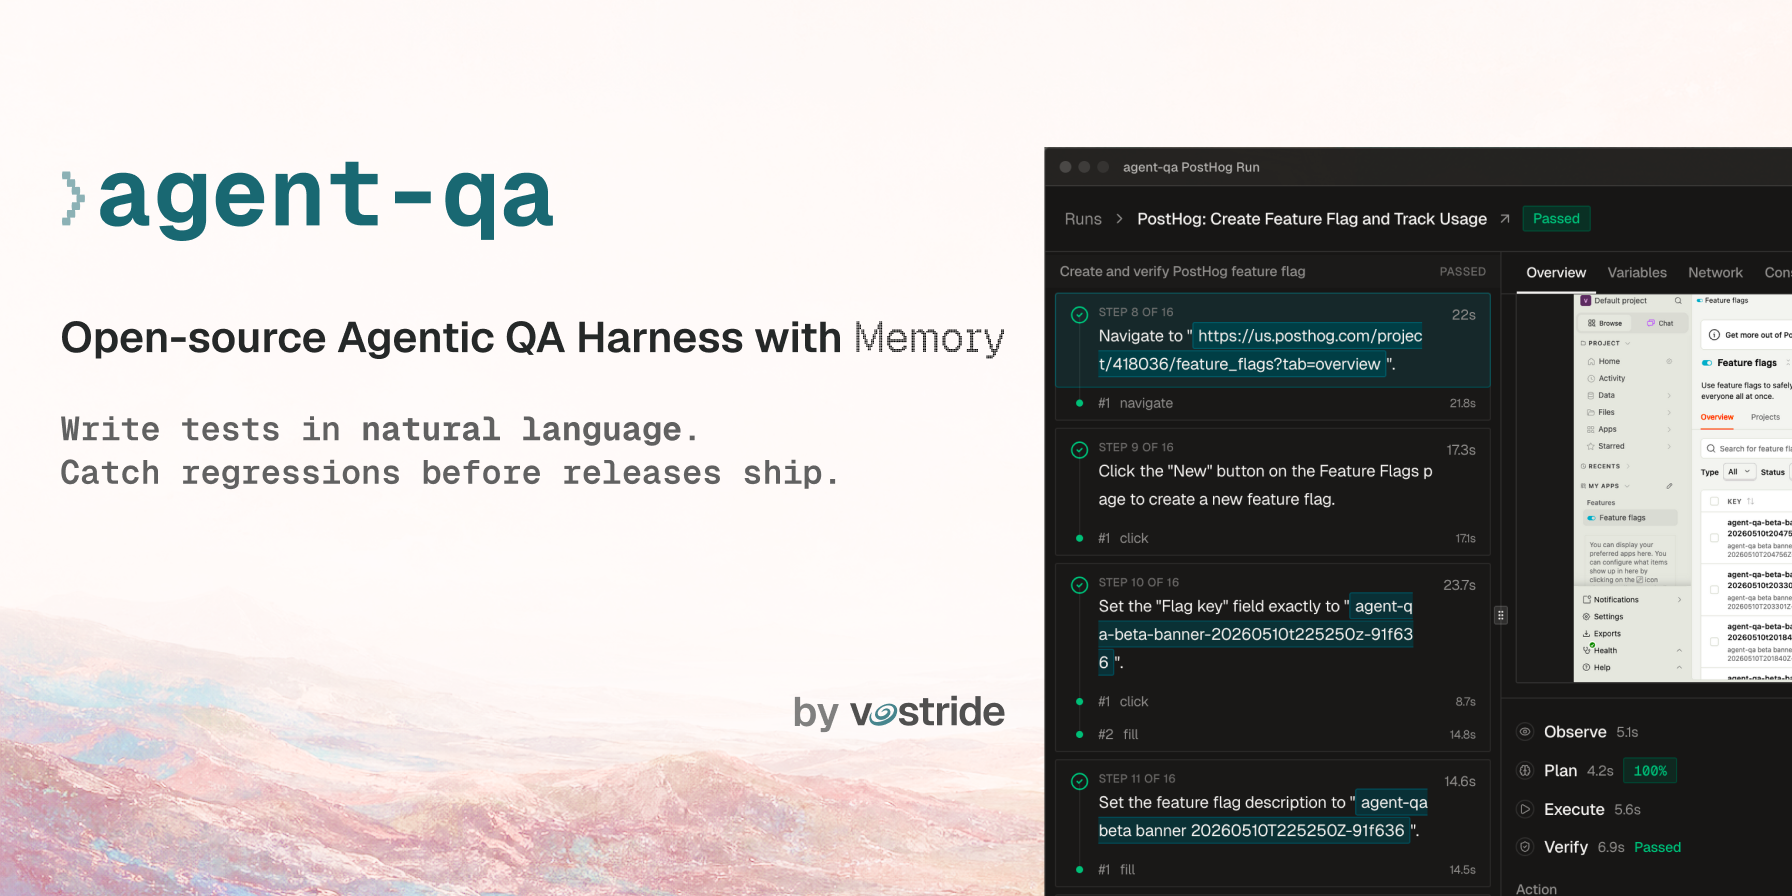The image size is (1792, 896).
Task: Click the green check icon on Step 8
Action: pyautogui.click(x=1080, y=315)
